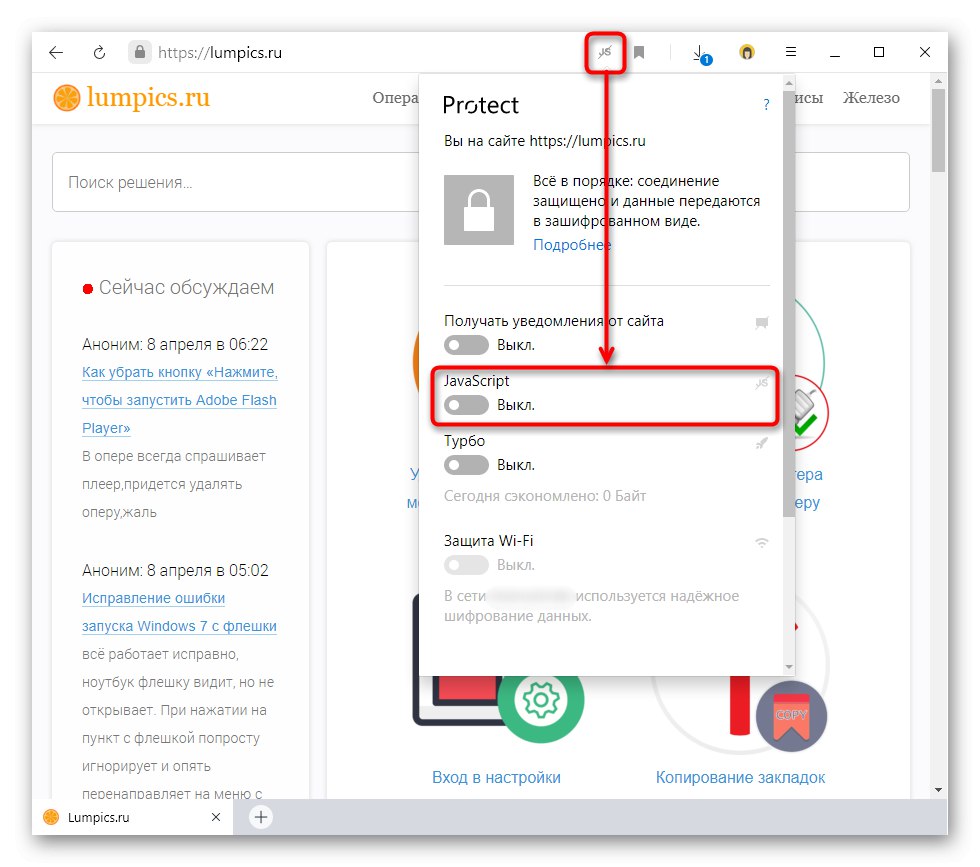
Task: Open a new tab with plus button
Action: pos(260,817)
